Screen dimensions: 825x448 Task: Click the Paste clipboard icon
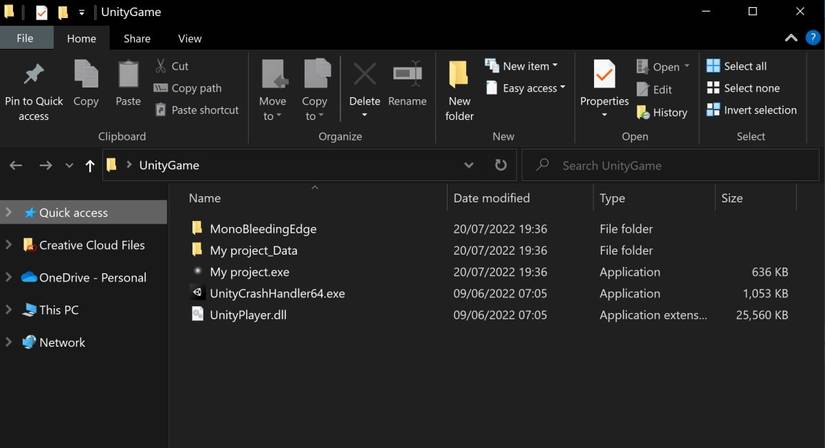point(128,75)
